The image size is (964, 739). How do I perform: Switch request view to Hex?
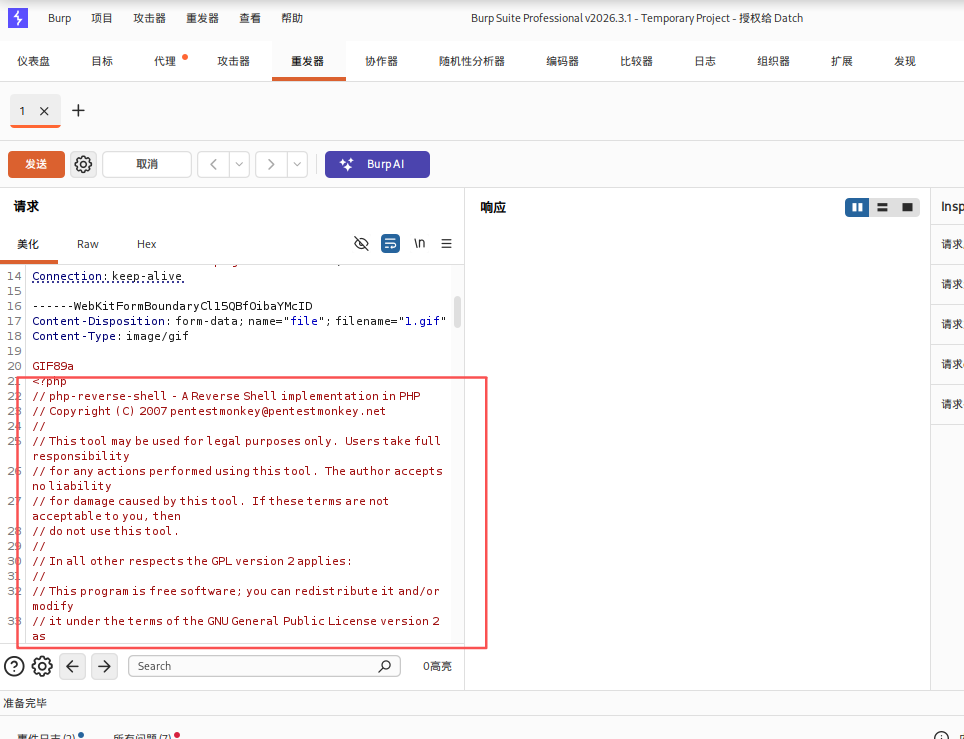pyautogui.click(x=146, y=244)
